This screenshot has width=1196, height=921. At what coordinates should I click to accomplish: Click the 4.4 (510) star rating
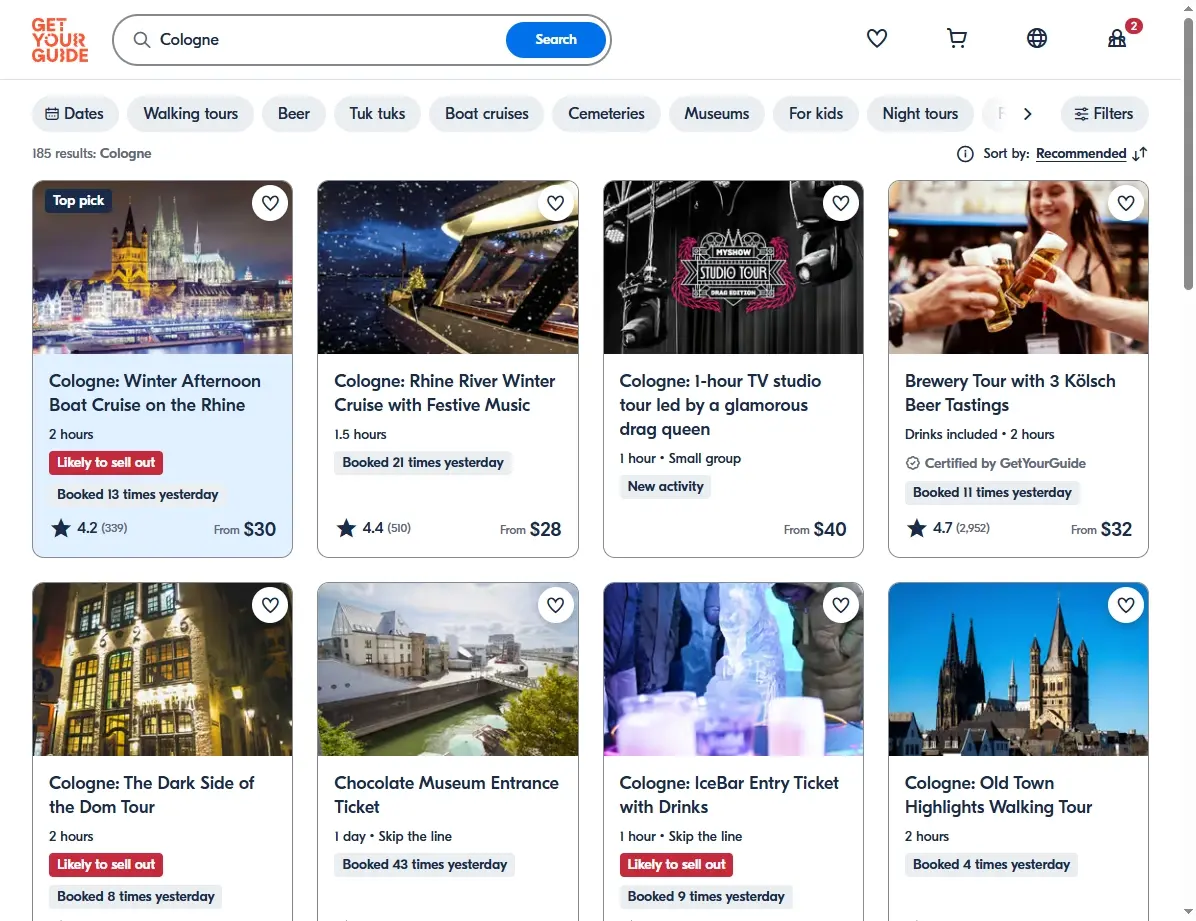coord(374,528)
